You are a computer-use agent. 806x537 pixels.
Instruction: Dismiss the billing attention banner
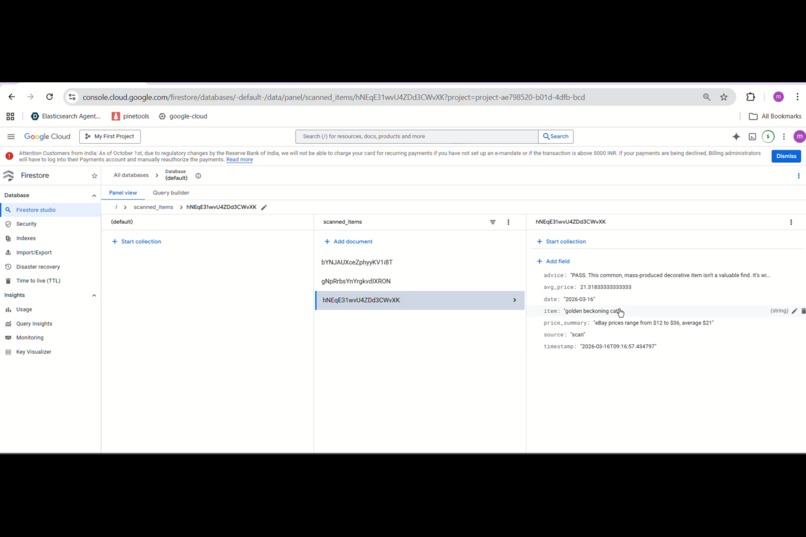pyautogui.click(x=786, y=156)
